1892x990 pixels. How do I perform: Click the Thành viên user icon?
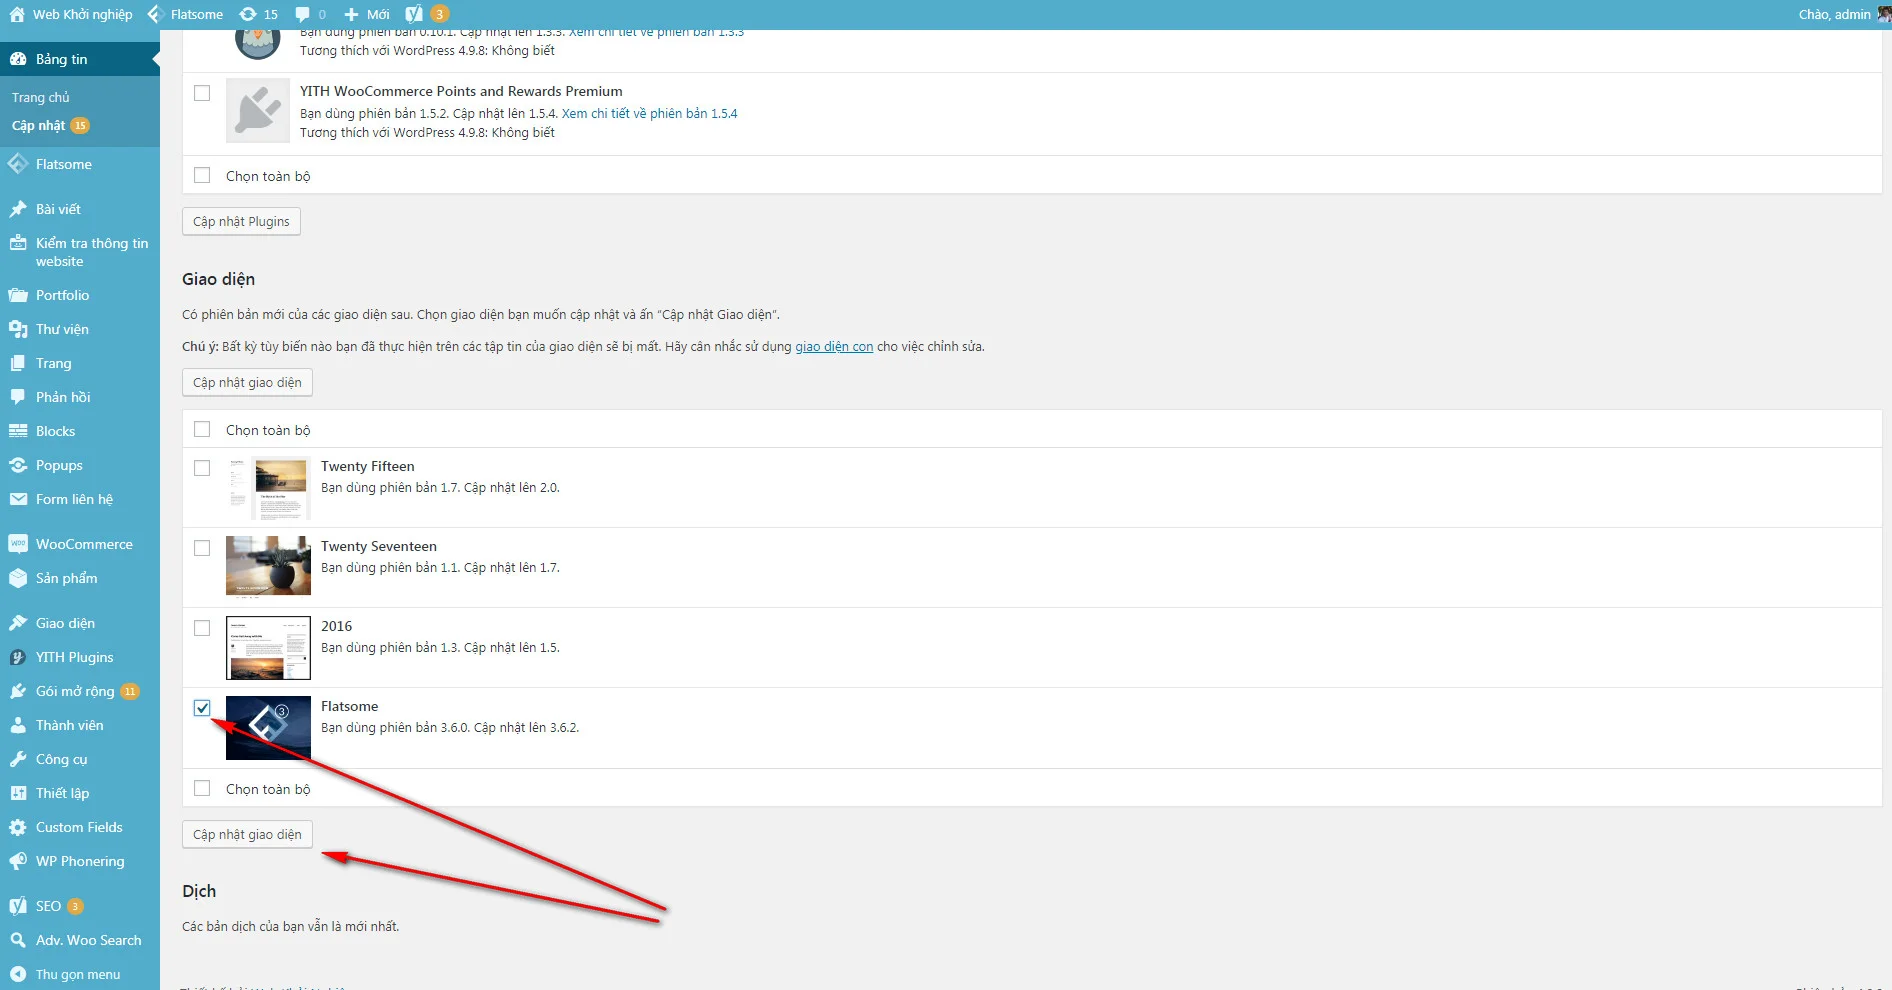tap(18, 725)
